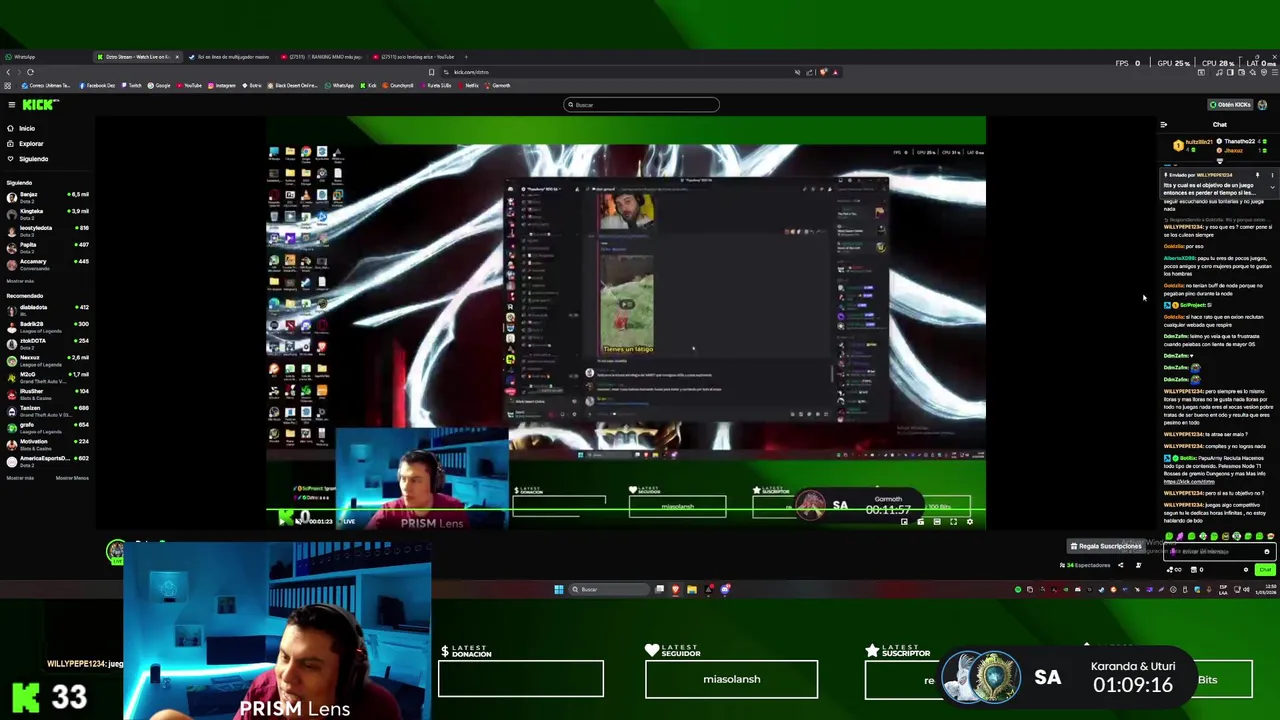1280x720 pixels.
Task: Open followed channel Papita
Action: pos(47,247)
